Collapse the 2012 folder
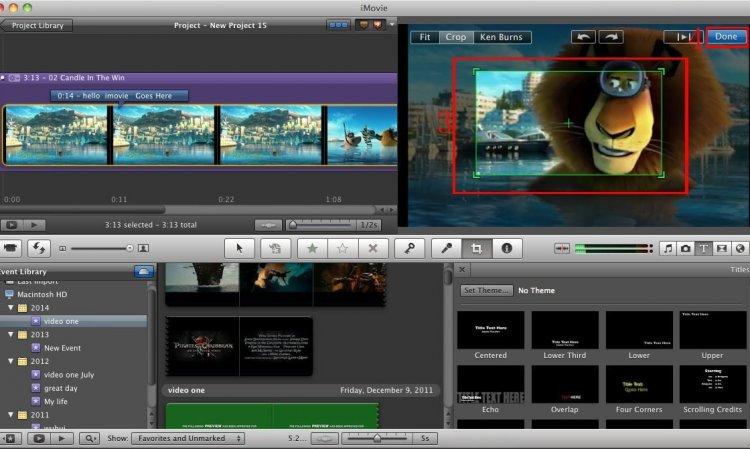 pos(11,361)
